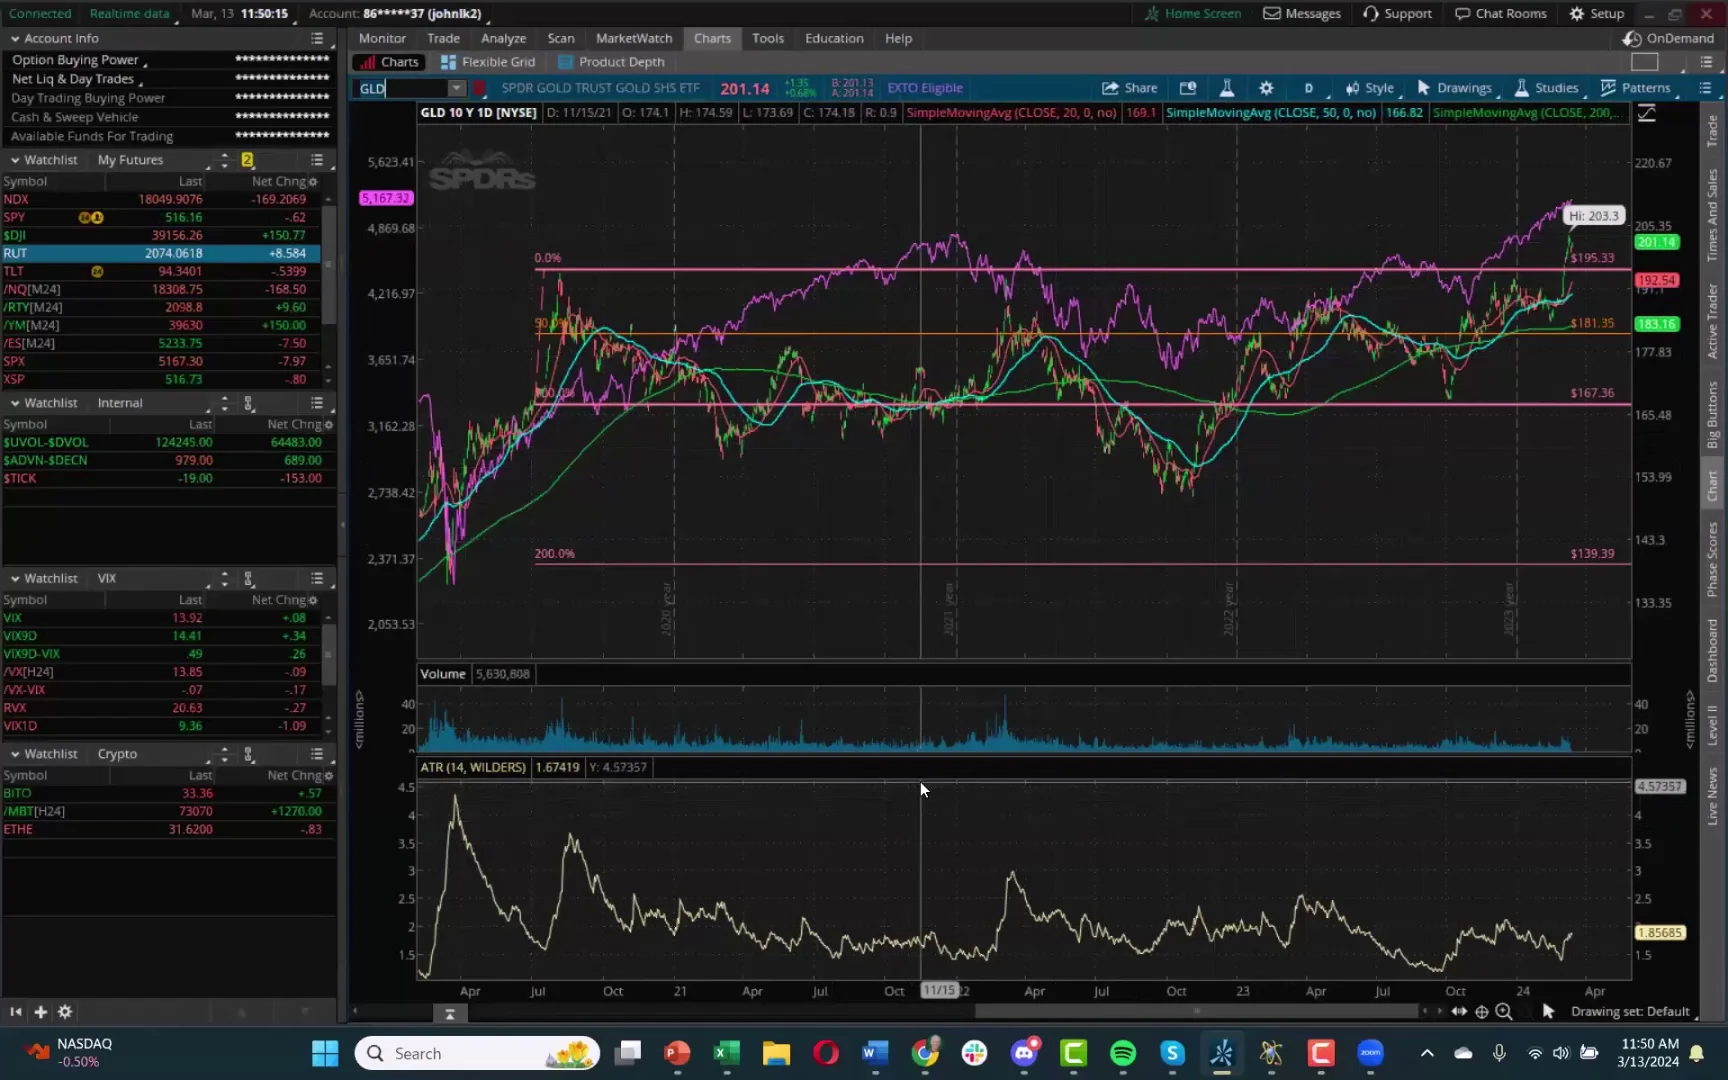Open the MarketWatch tab
Viewport: 1728px width, 1080px height.
click(634, 38)
